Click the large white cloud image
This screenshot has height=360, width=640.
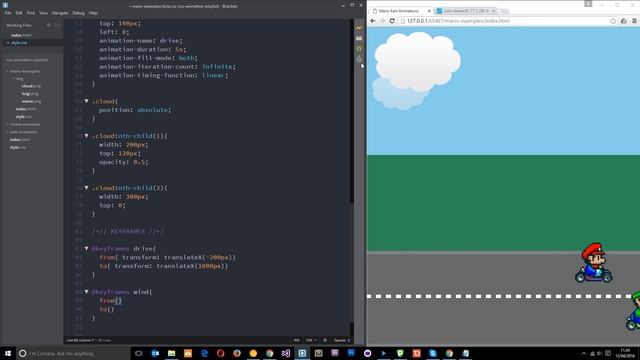pos(418,61)
